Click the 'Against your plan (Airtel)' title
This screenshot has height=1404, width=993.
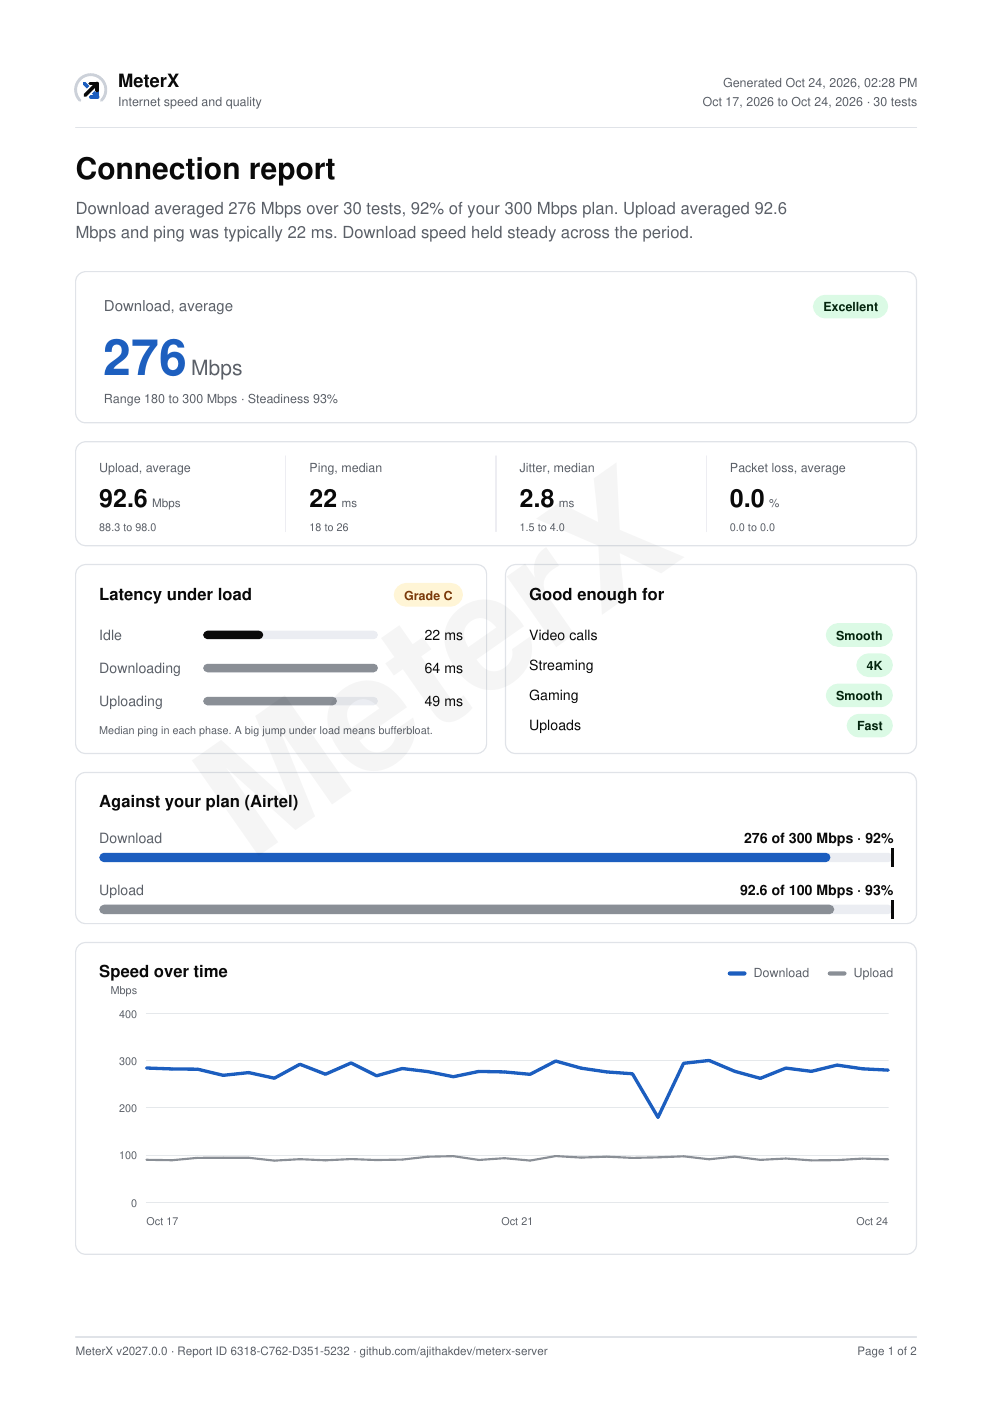199,802
